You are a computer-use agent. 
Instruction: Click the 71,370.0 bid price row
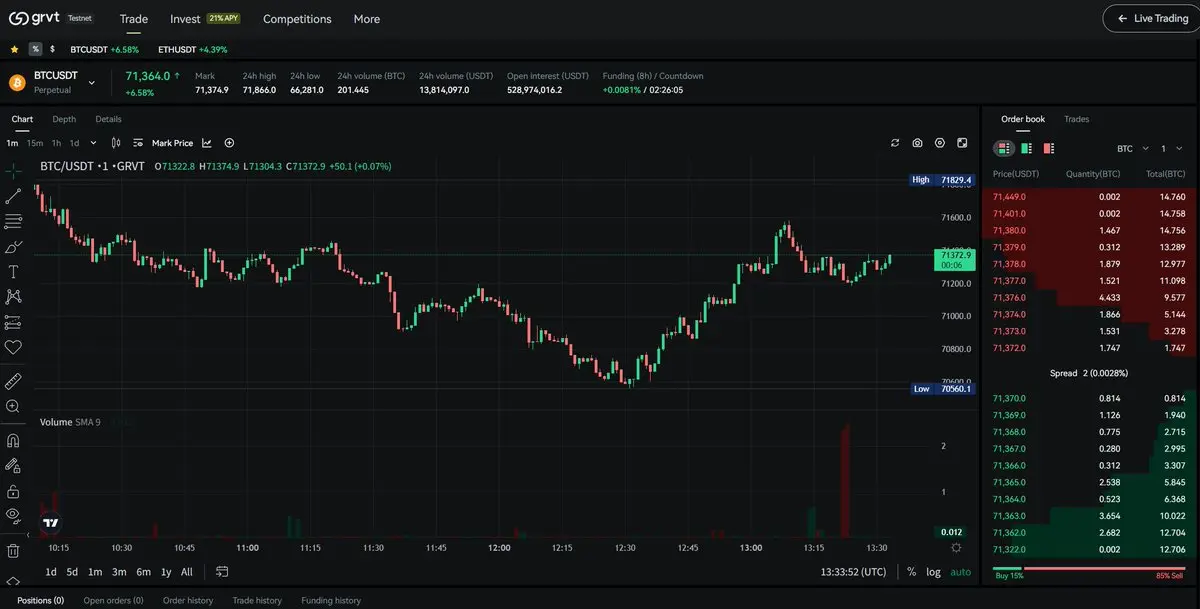tap(1090, 398)
